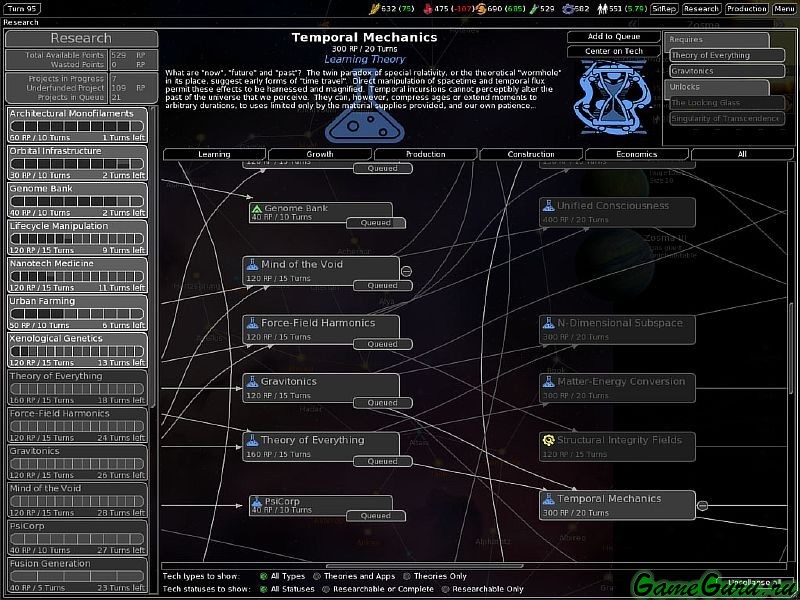Image resolution: width=800 pixels, height=600 pixels.
Task: Click the Temporal Mechanics hourglass artwork
Action: click(613, 97)
